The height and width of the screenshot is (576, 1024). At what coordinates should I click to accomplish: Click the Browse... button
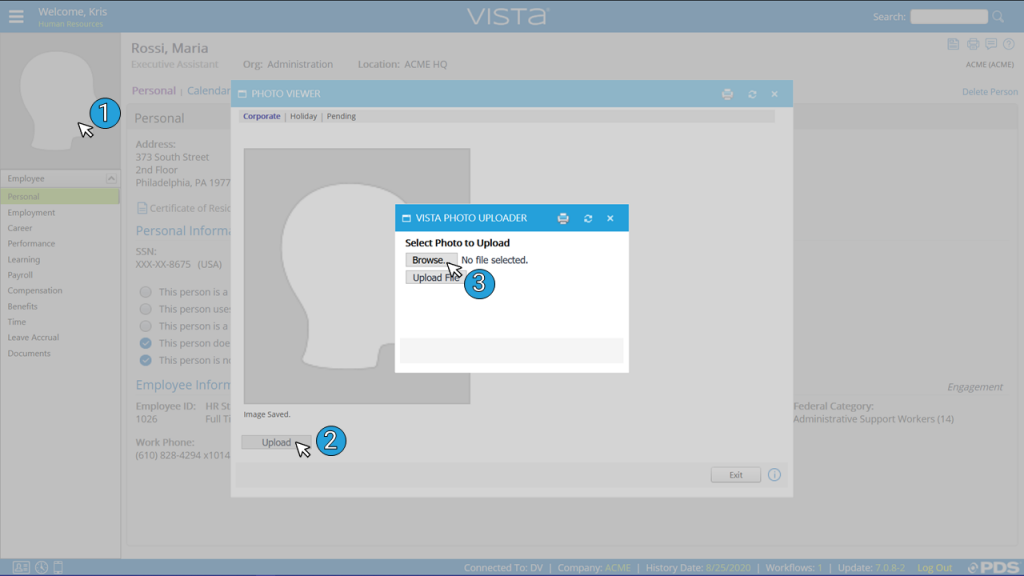[431, 260]
